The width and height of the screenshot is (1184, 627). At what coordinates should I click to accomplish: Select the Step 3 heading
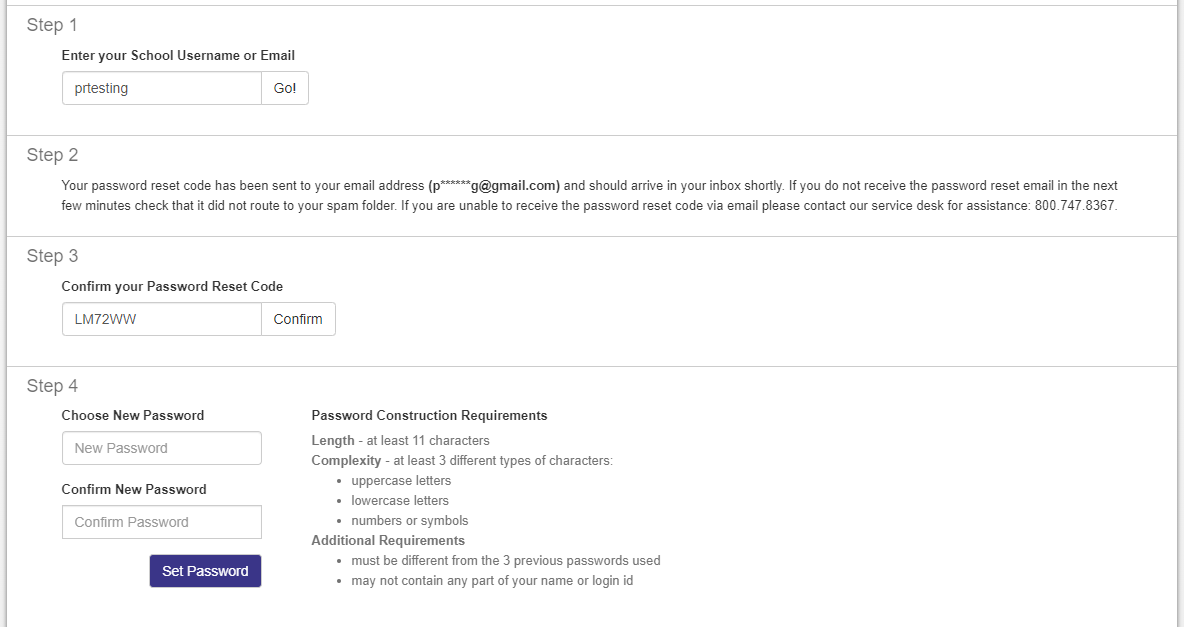(51, 256)
